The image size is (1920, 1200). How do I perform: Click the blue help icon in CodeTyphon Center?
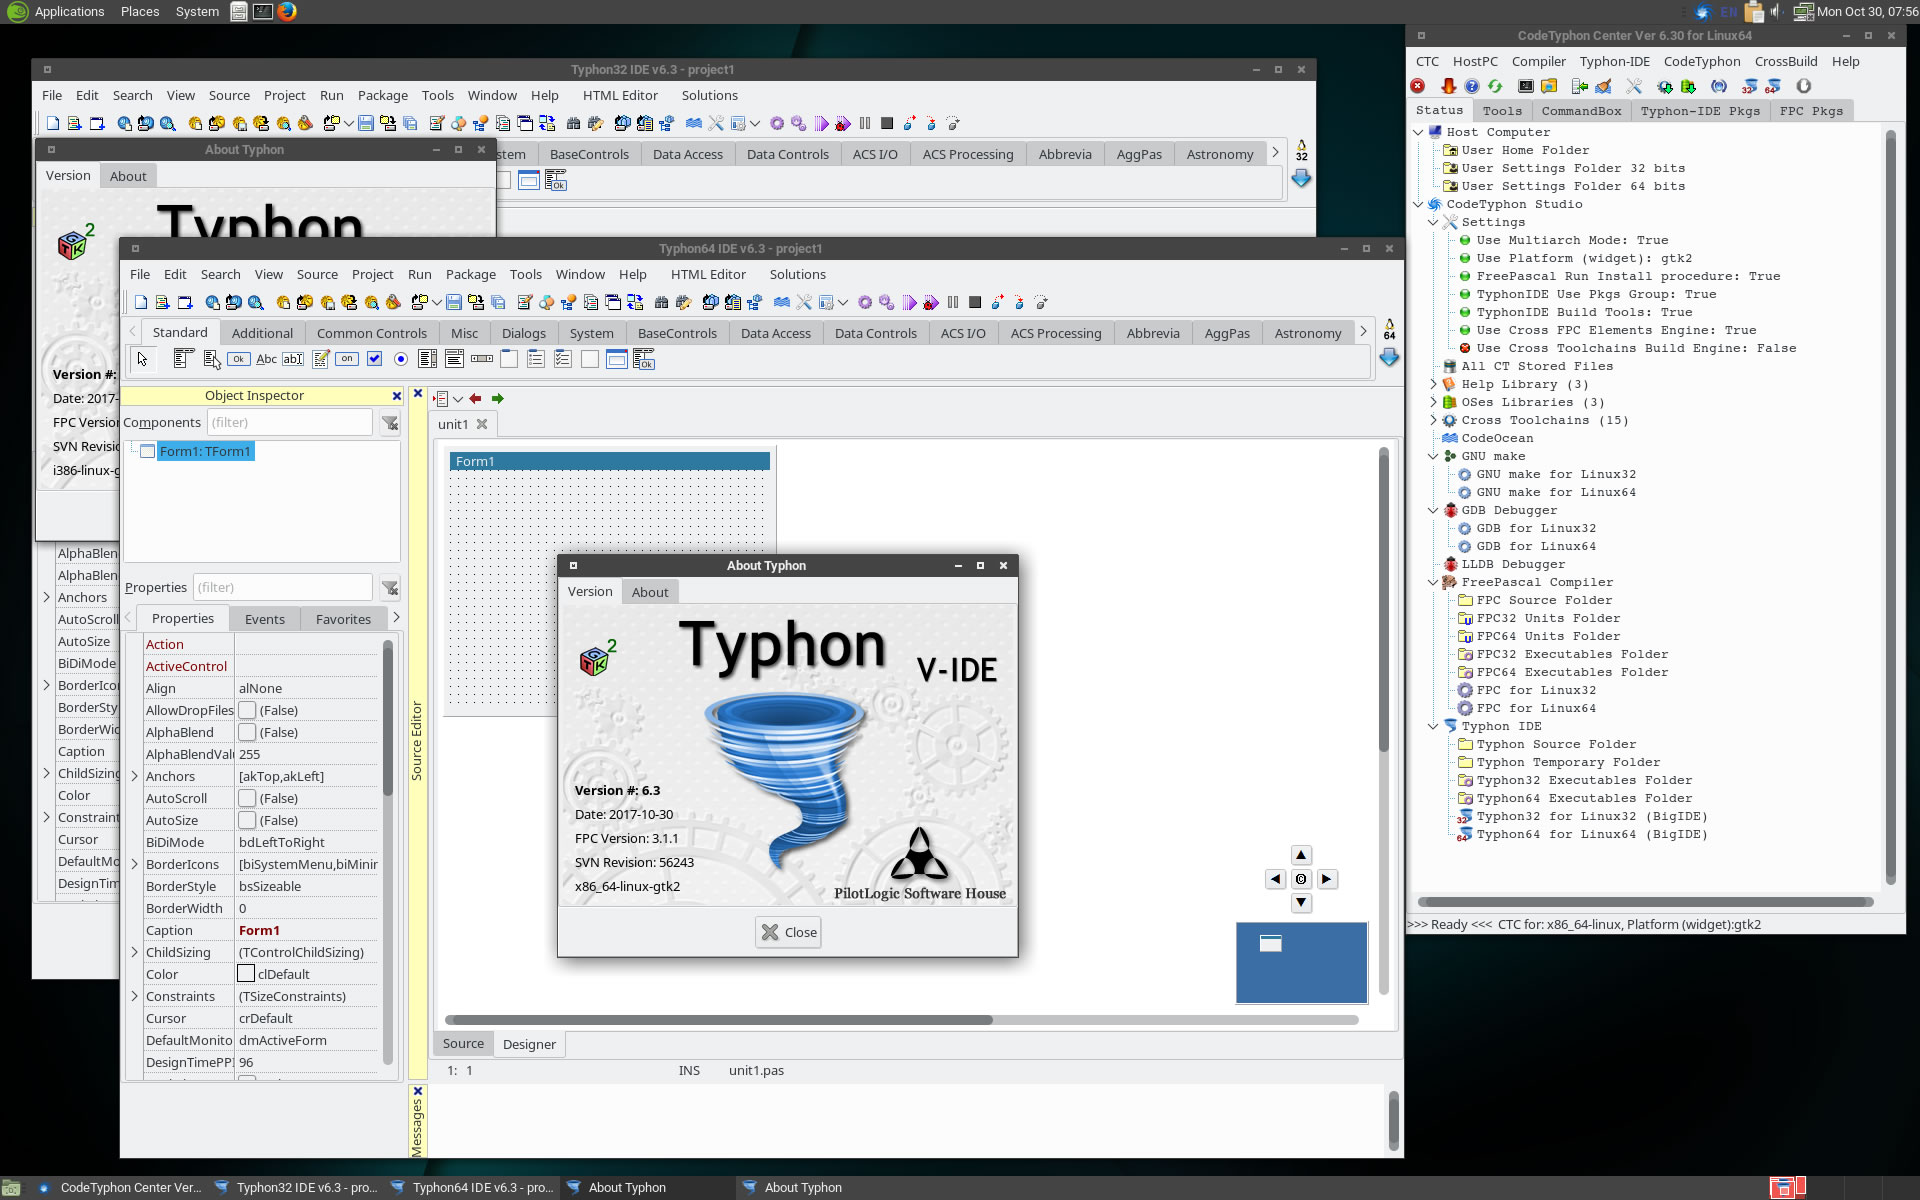[1471, 86]
